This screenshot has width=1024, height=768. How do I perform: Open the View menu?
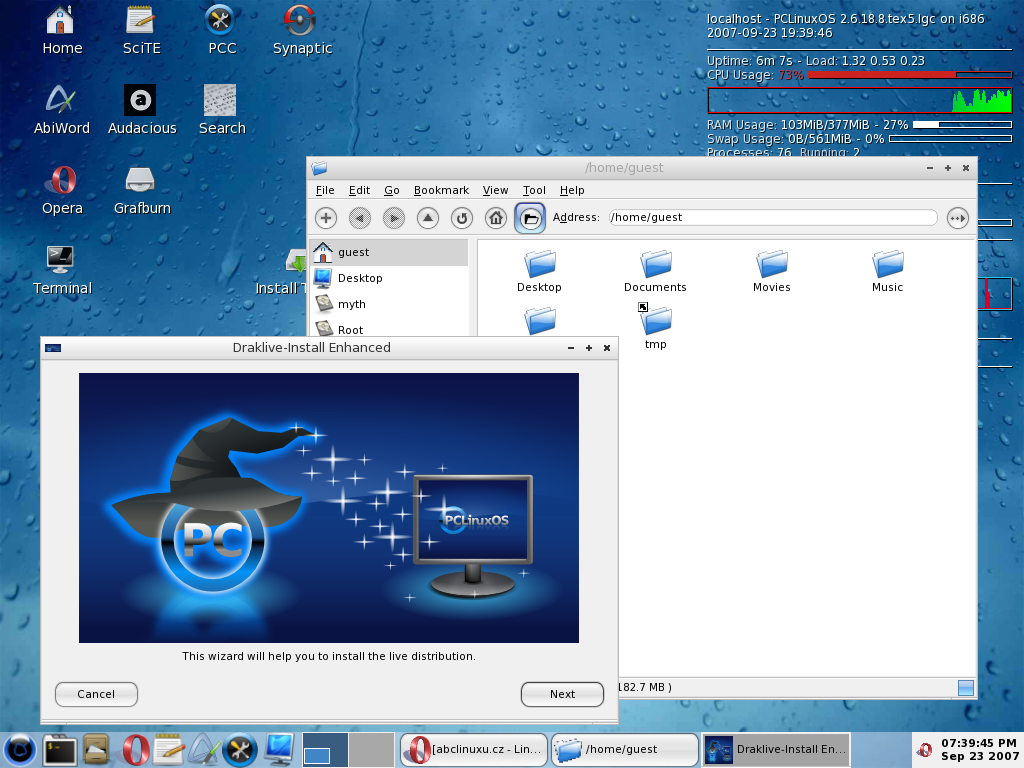[x=495, y=190]
